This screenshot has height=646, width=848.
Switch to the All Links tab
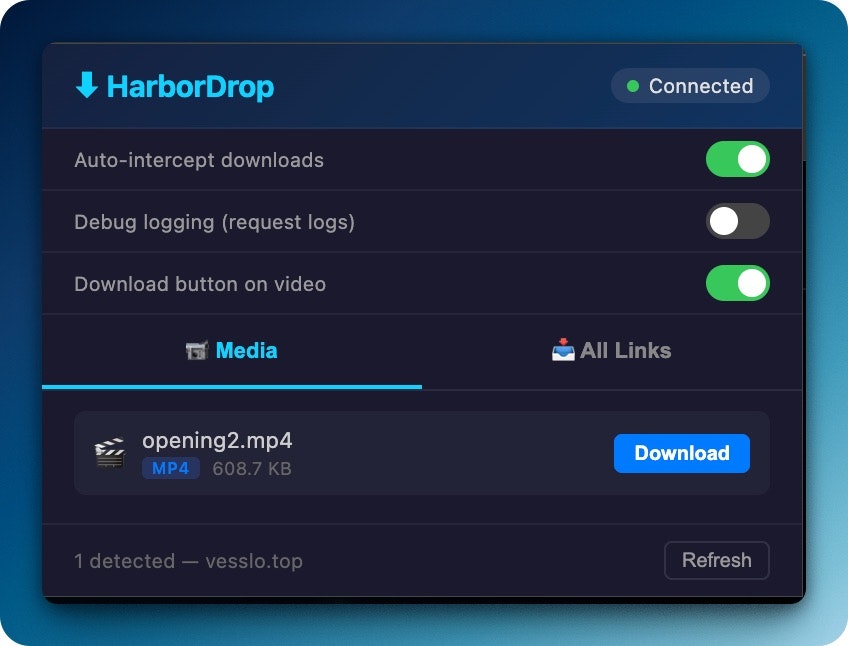[610, 350]
